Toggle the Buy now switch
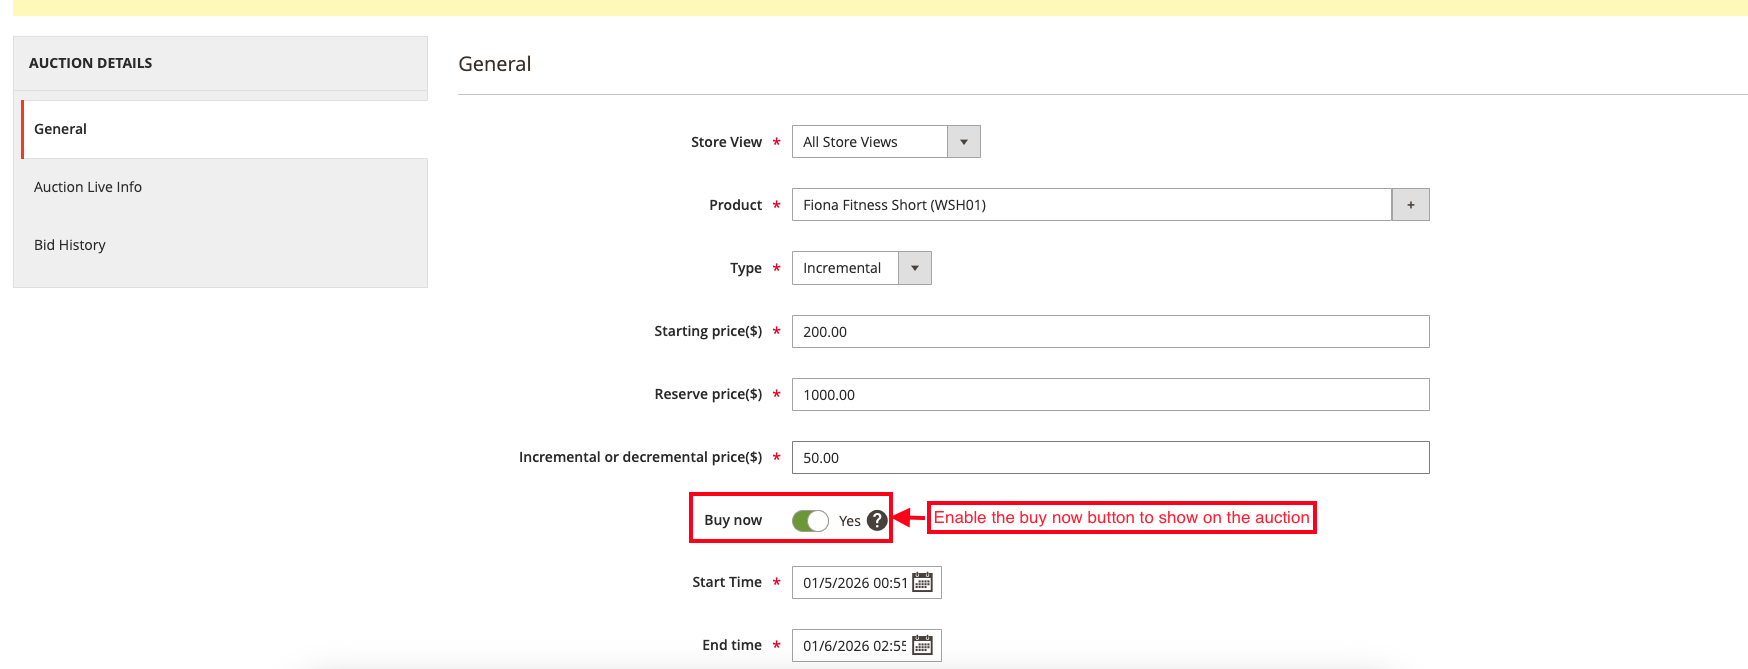Image resolution: width=1748 pixels, height=669 pixels. click(810, 520)
